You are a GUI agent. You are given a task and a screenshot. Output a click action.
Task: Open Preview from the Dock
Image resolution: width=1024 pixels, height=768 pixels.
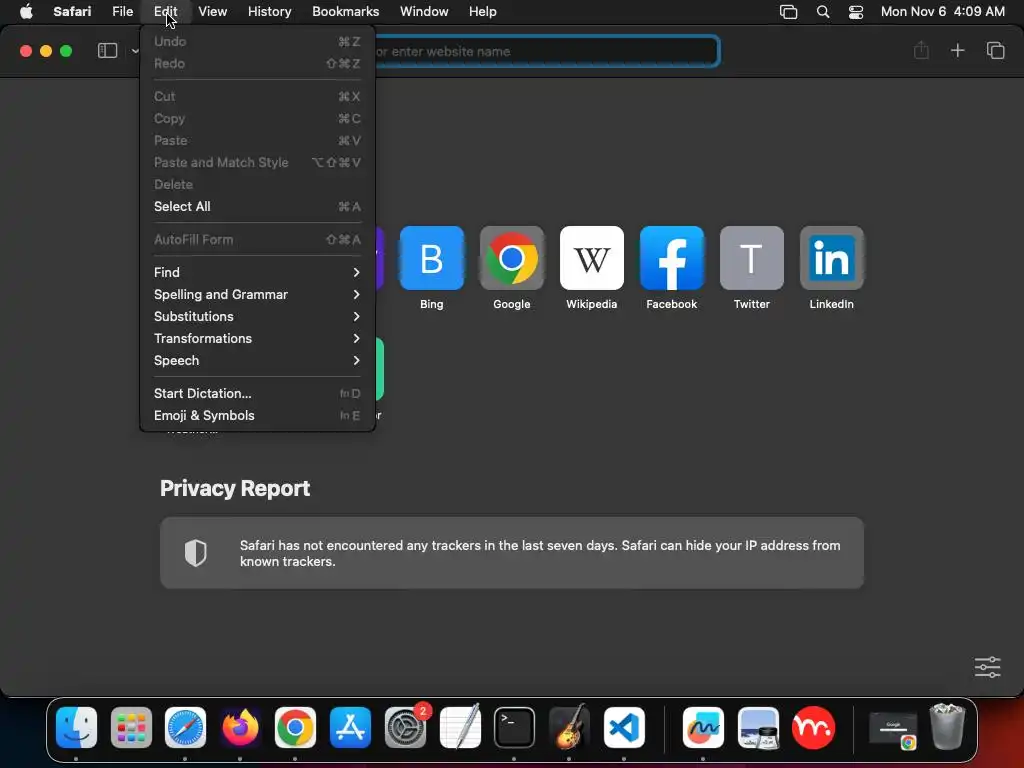coord(758,727)
